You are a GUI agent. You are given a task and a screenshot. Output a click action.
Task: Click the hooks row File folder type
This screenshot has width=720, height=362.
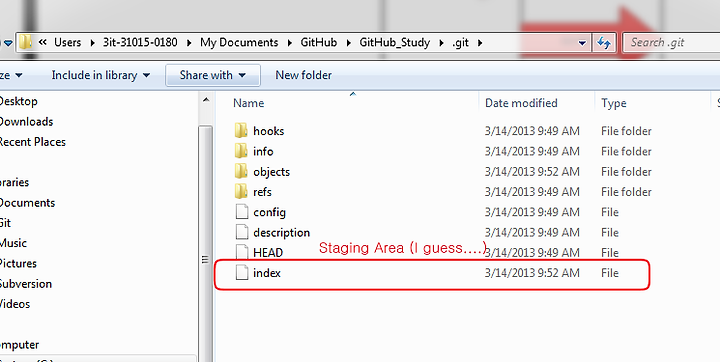(x=626, y=131)
